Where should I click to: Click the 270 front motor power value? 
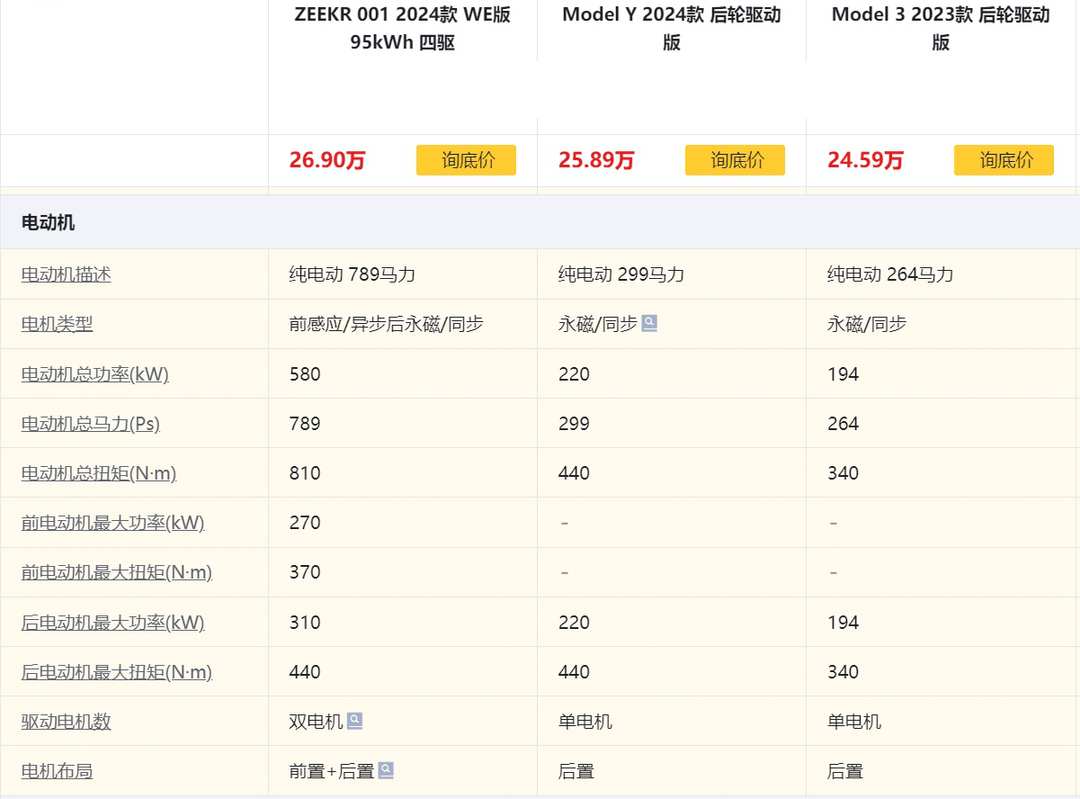coord(305,523)
